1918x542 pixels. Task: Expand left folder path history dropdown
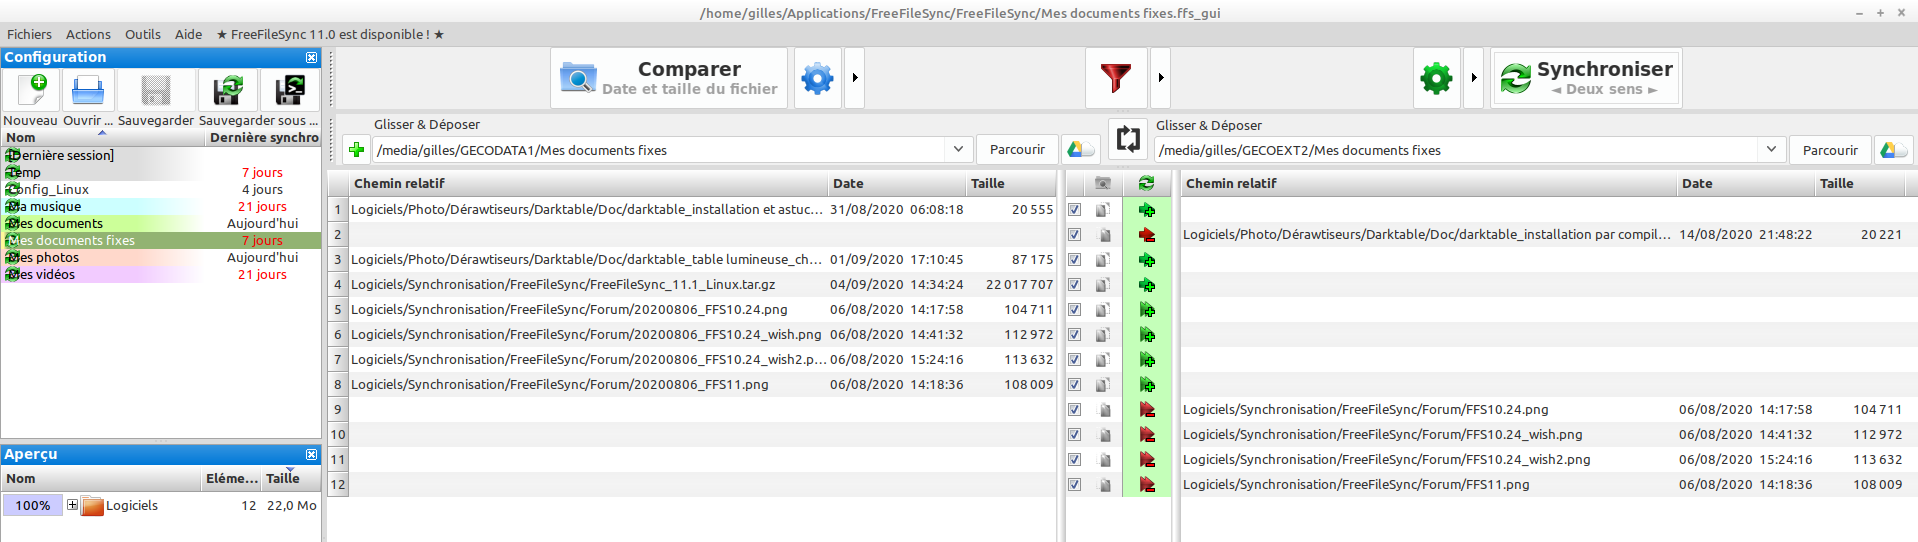point(958,150)
